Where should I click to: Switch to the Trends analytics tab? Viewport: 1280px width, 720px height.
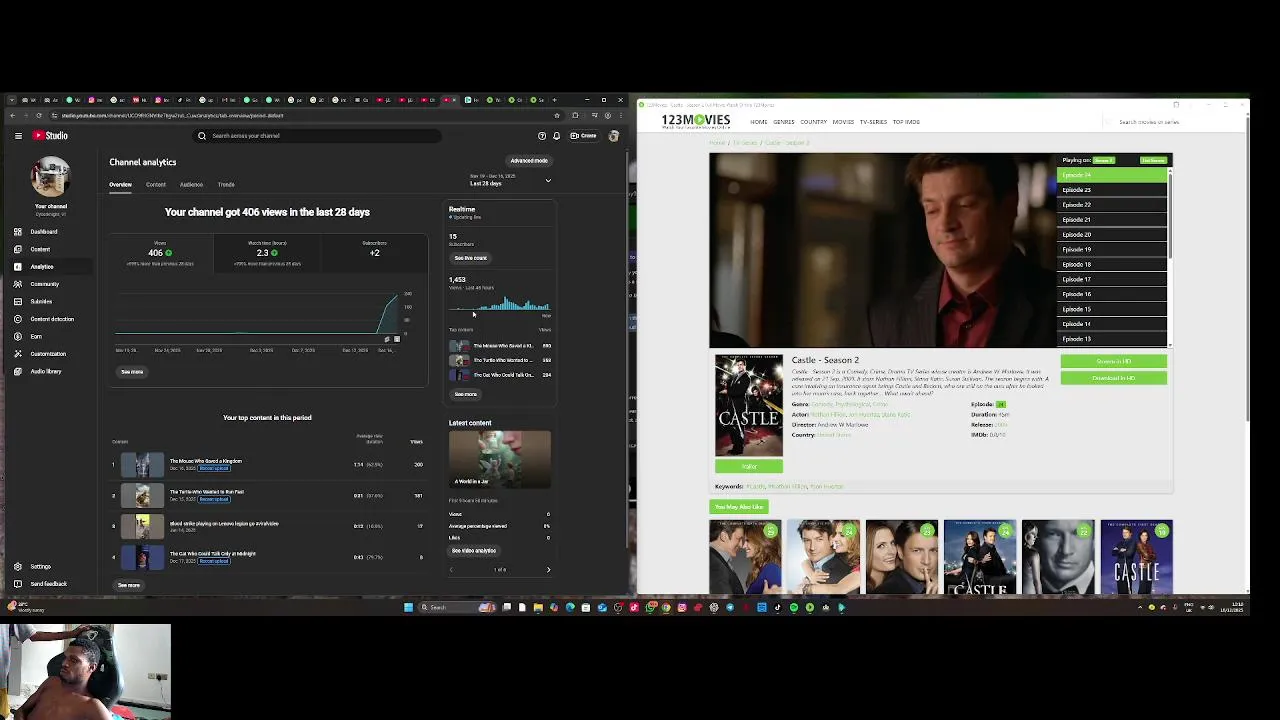[226, 185]
